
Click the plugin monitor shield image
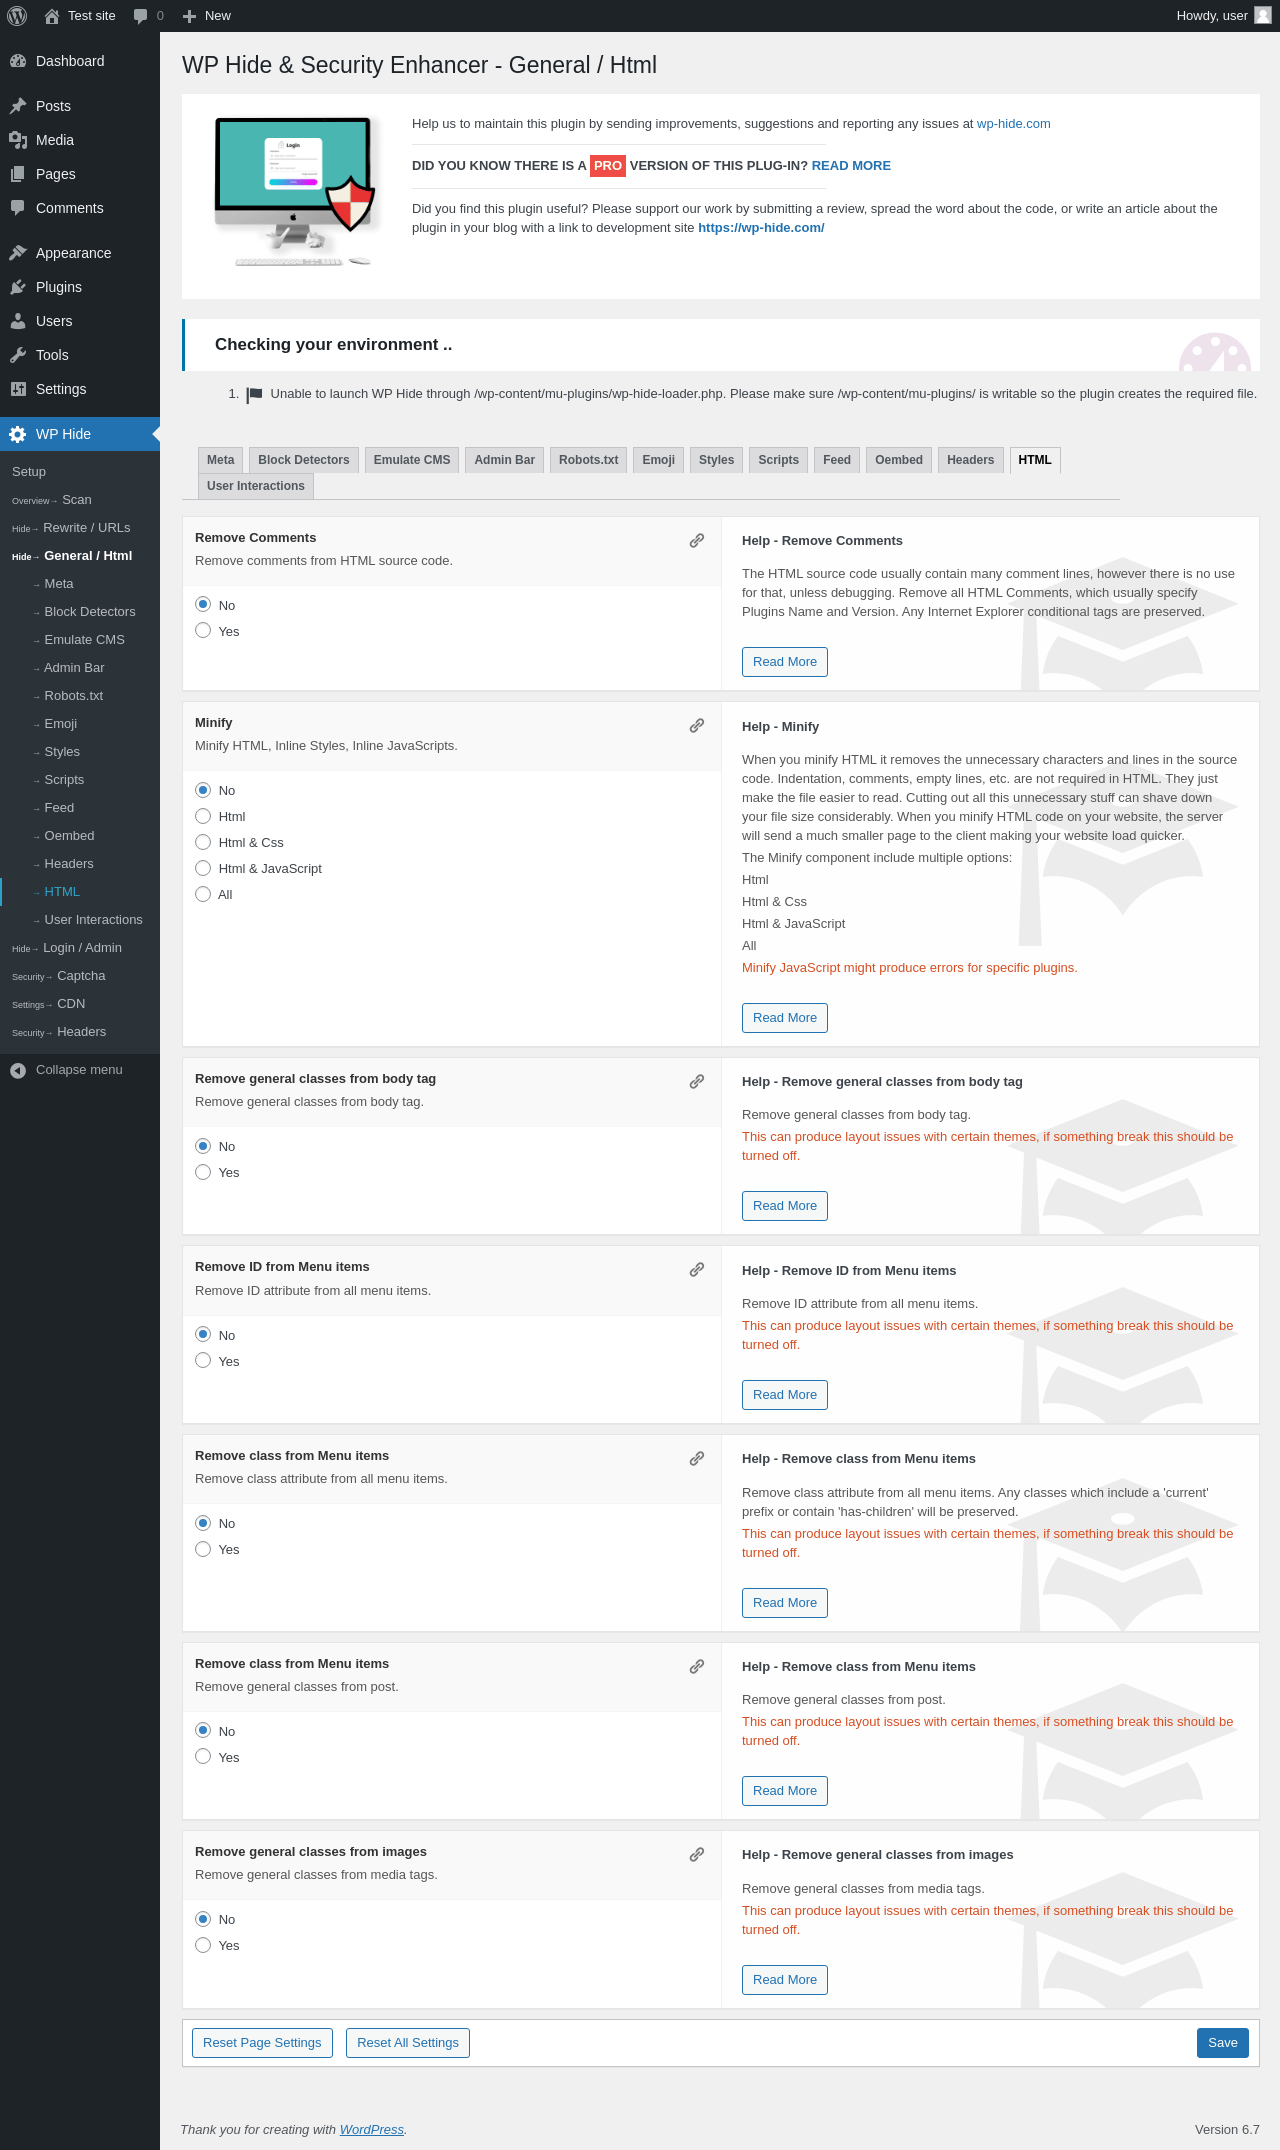[295, 191]
